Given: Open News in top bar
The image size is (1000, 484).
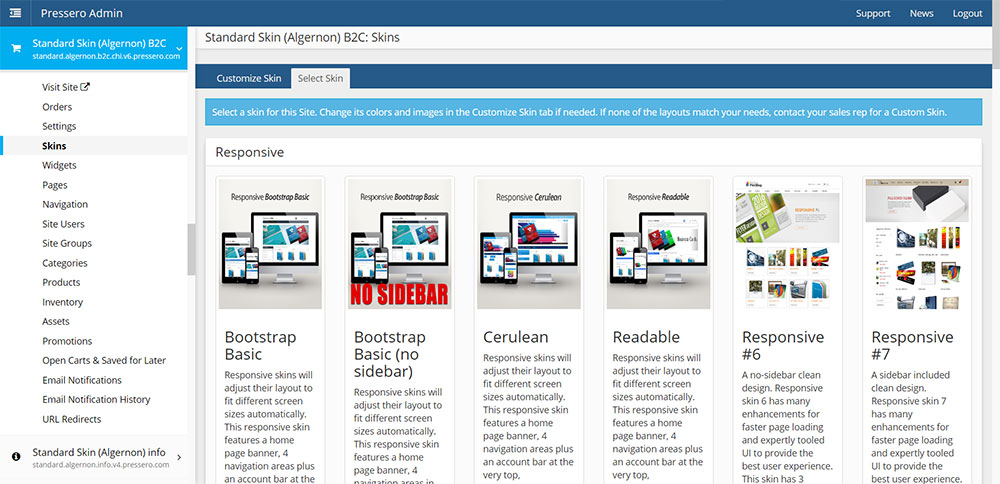Looking at the screenshot, I should [x=922, y=13].
